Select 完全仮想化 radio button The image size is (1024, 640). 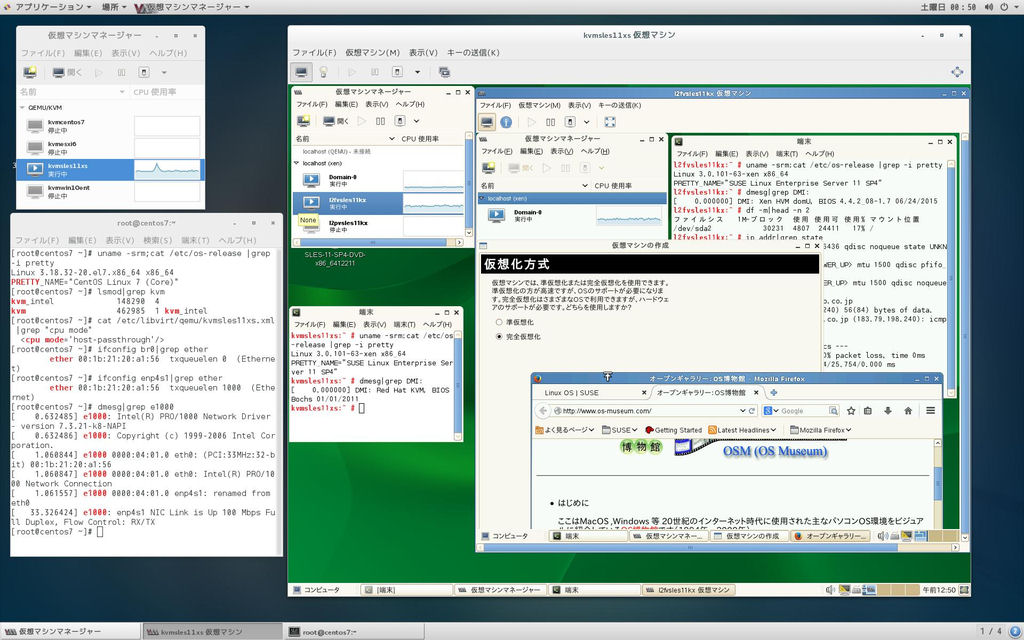pos(499,337)
